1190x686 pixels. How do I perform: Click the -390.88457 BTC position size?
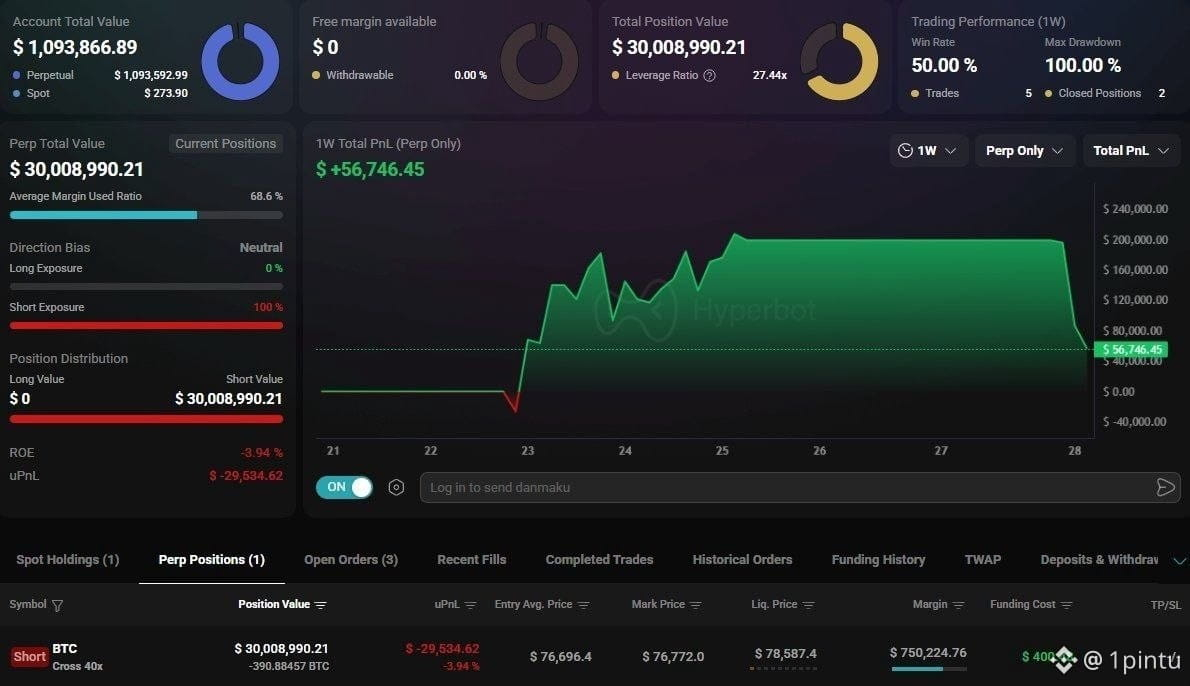coord(289,666)
